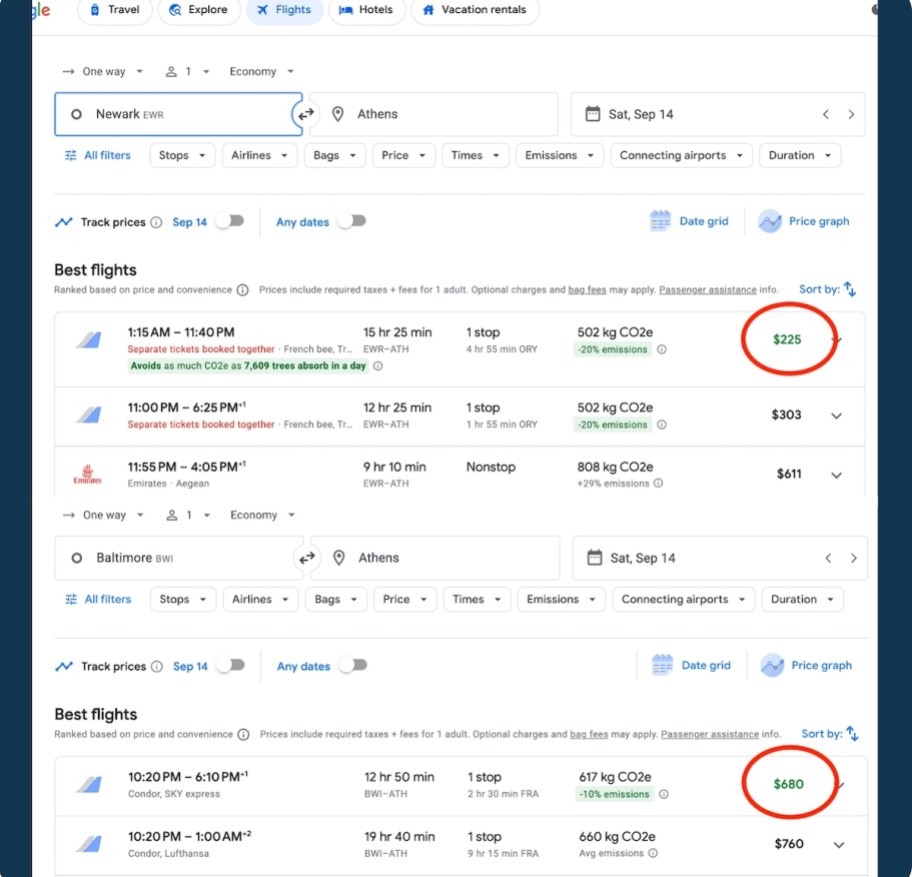The width and height of the screenshot is (912, 877).
Task: Show emissions info for $680 flight
Action: point(664,794)
